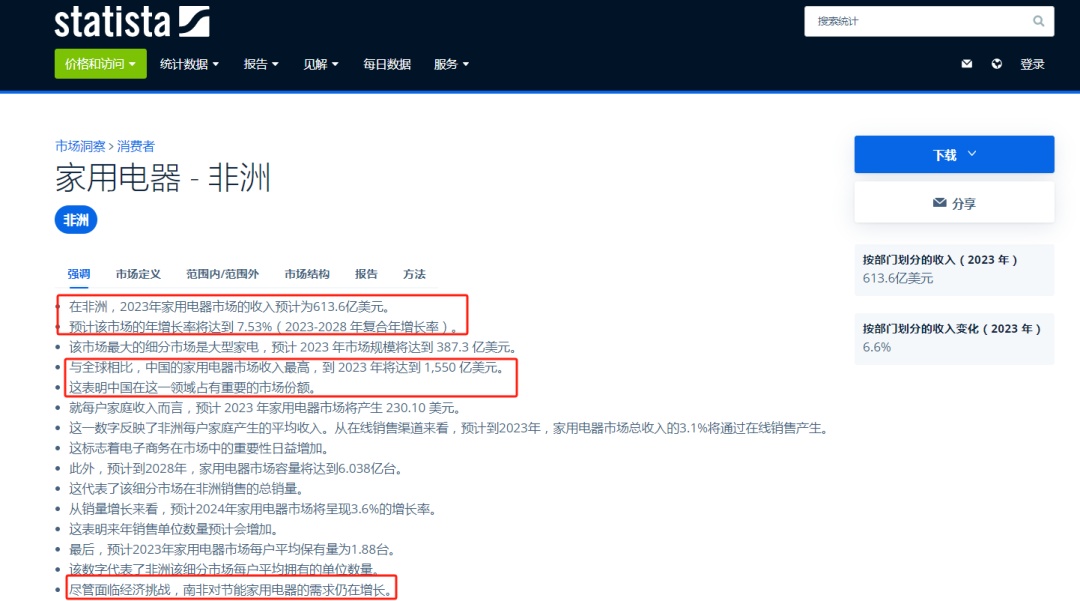The height and width of the screenshot is (601, 1080).
Task: Select the 市场结构 tab
Action: 307,274
